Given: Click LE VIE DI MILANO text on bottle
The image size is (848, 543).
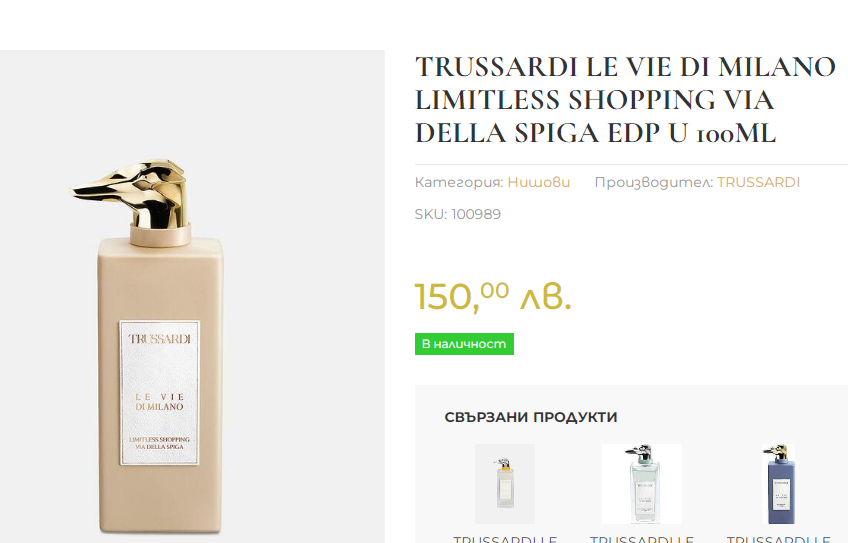Looking at the screenshot, I should [160, 402].
